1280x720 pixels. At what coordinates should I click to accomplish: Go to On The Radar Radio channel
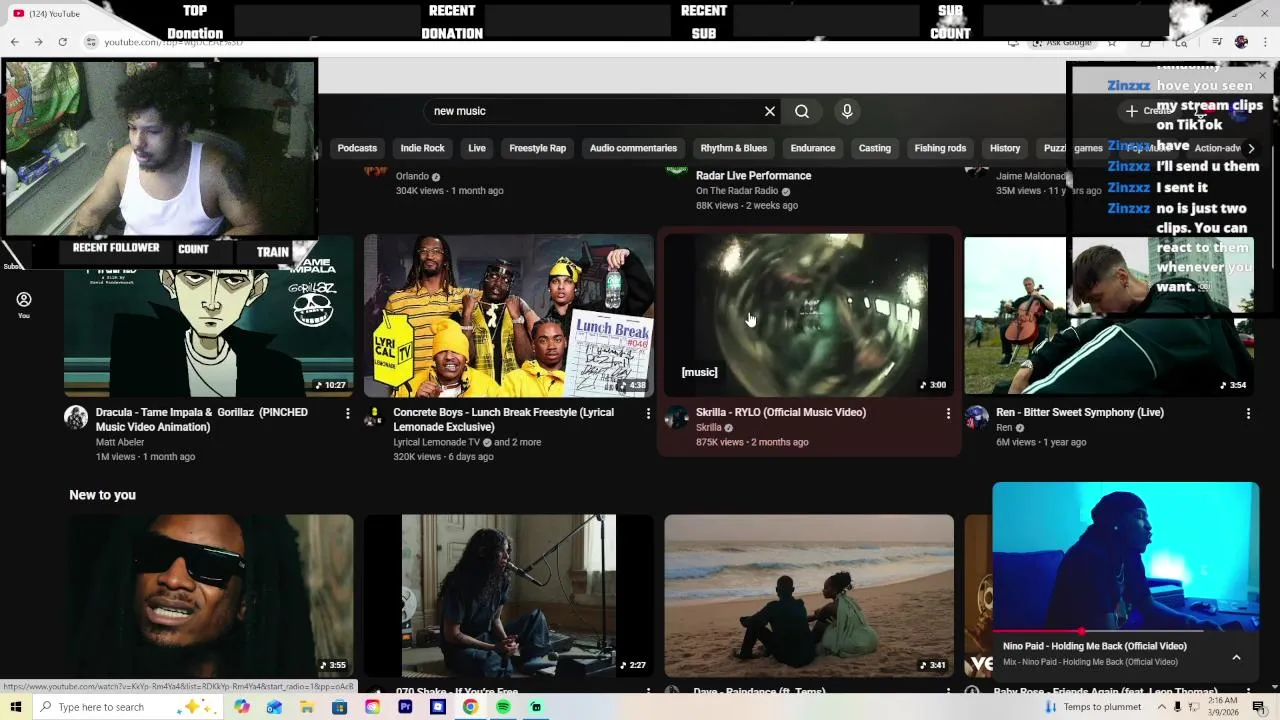(x=737, y=191)
